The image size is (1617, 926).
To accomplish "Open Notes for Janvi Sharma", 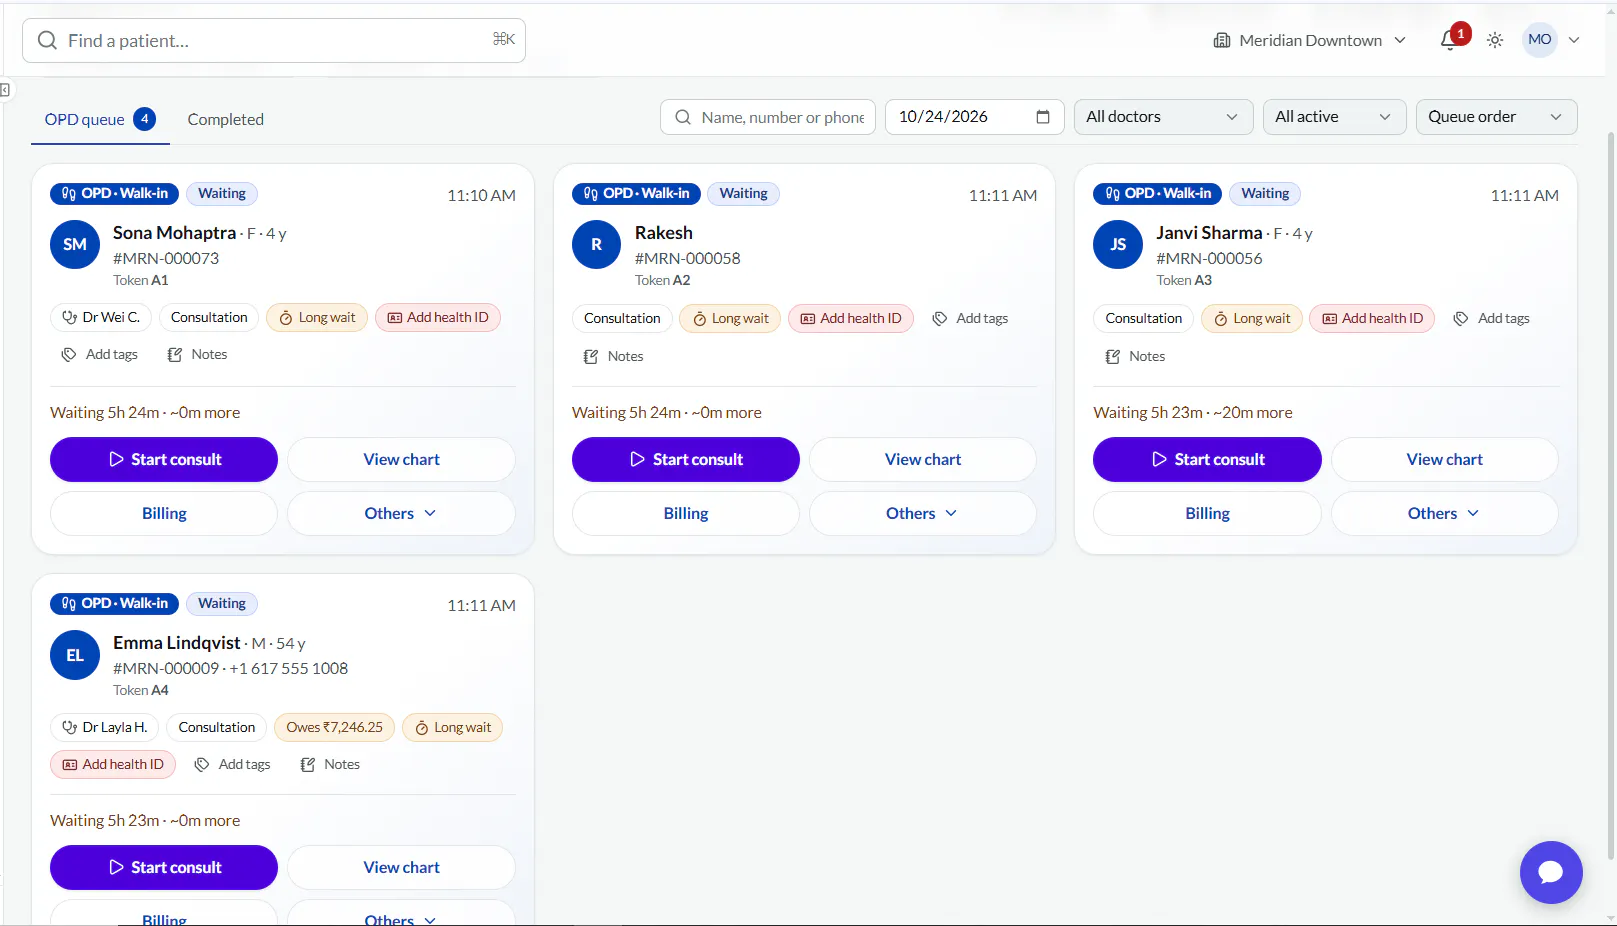I will point(1135,356).
